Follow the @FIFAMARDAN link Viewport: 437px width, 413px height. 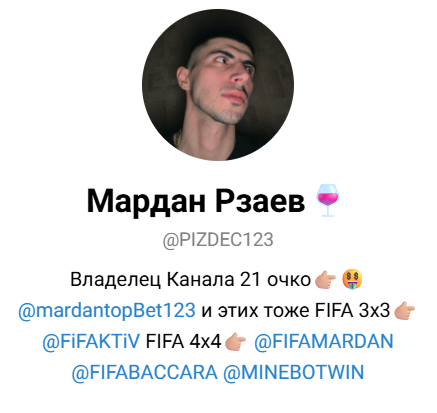[x=324, y=341]
